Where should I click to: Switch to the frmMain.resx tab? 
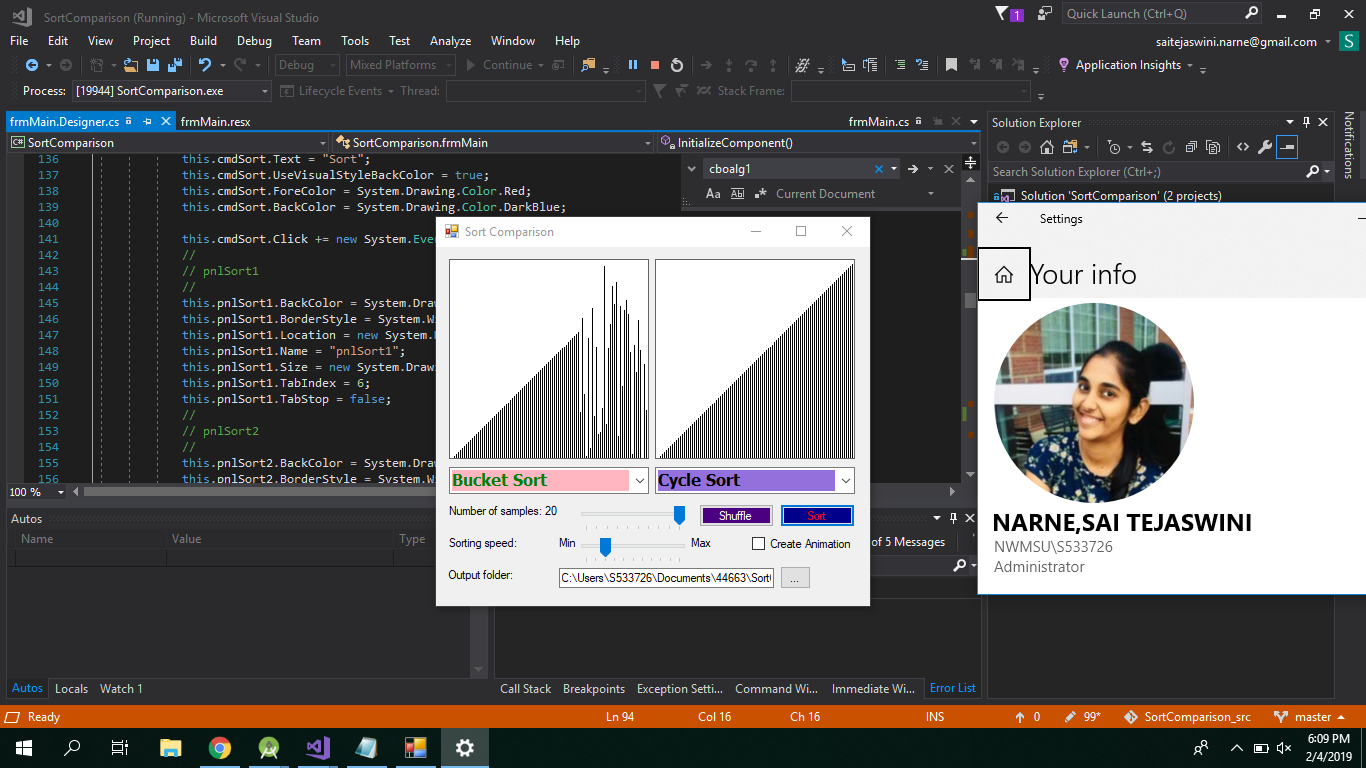tap(215, 122)
